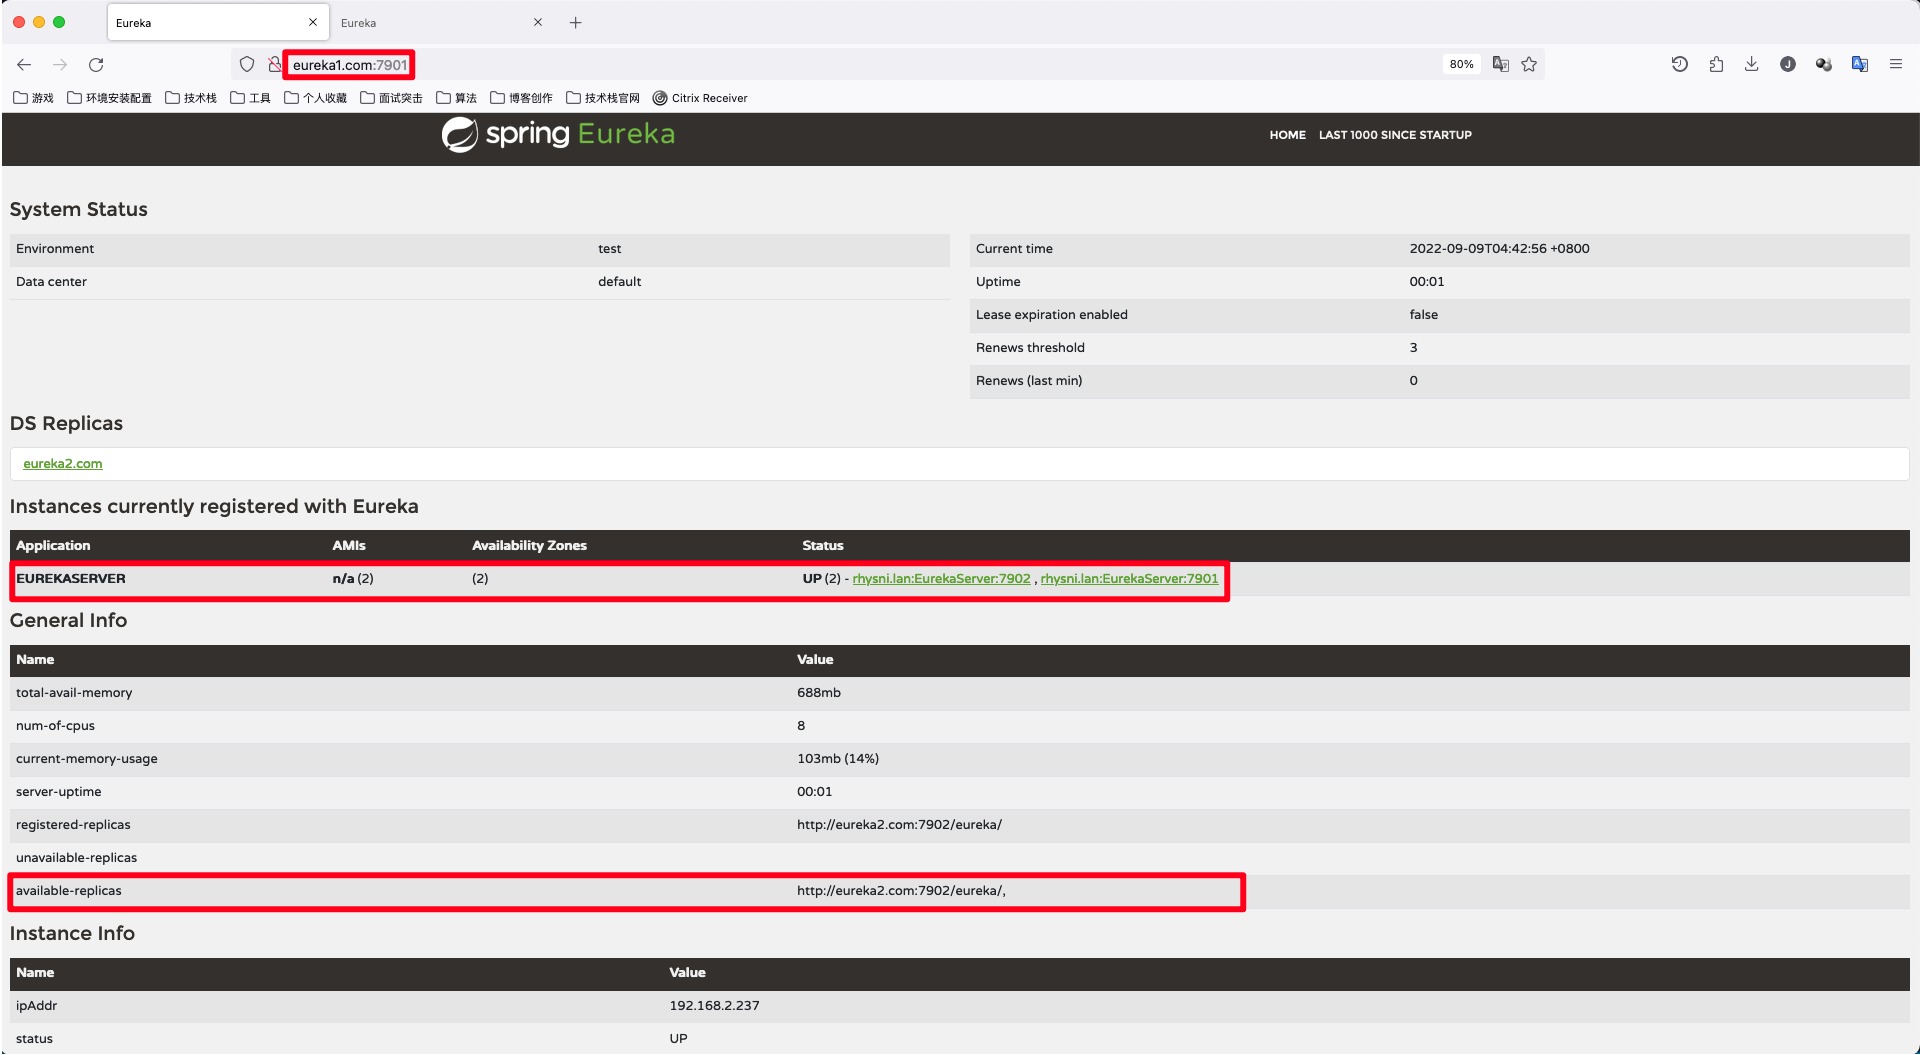Open the 面试突击 bookmarks folder
The width and height of the screenshot is (1920, 1055).
pos(392,98)
